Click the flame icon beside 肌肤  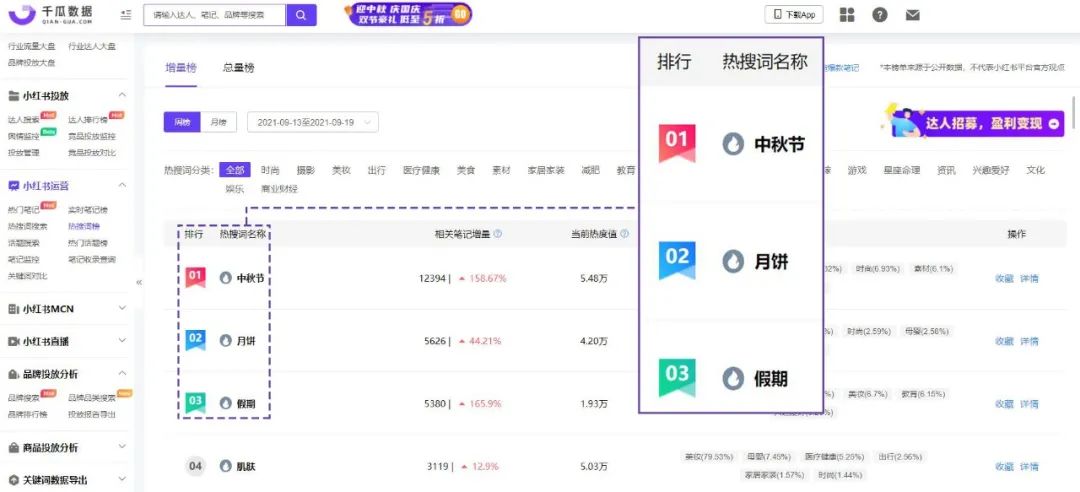tap(225, 467)
